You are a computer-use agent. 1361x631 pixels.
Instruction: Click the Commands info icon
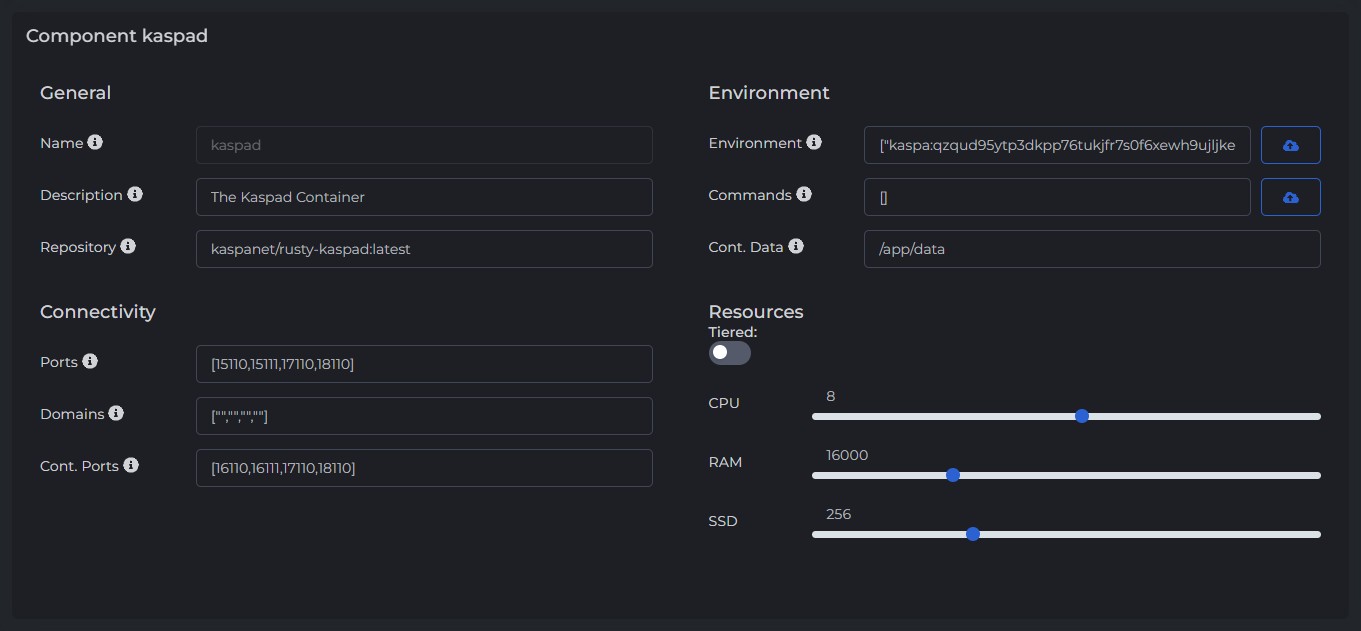point(804,194)
